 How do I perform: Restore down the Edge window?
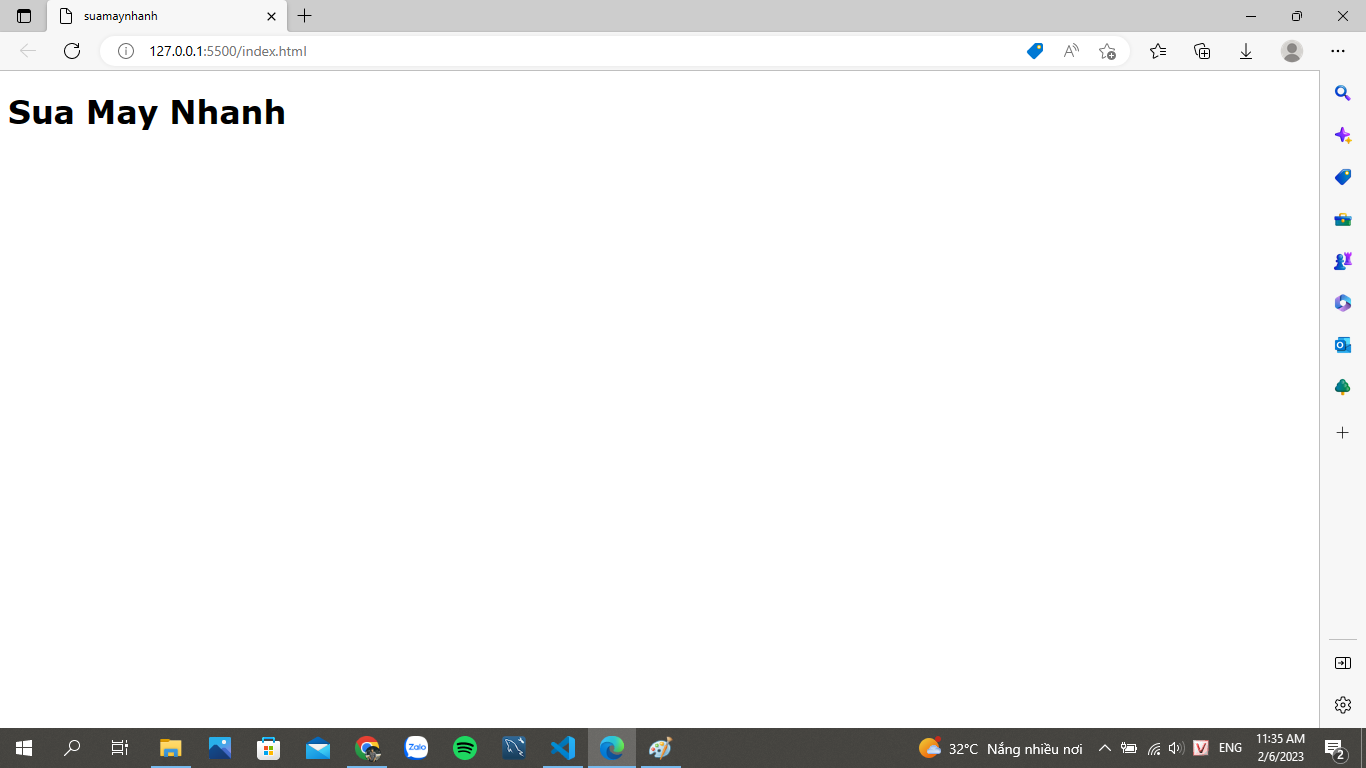(x=1297, y=16)
